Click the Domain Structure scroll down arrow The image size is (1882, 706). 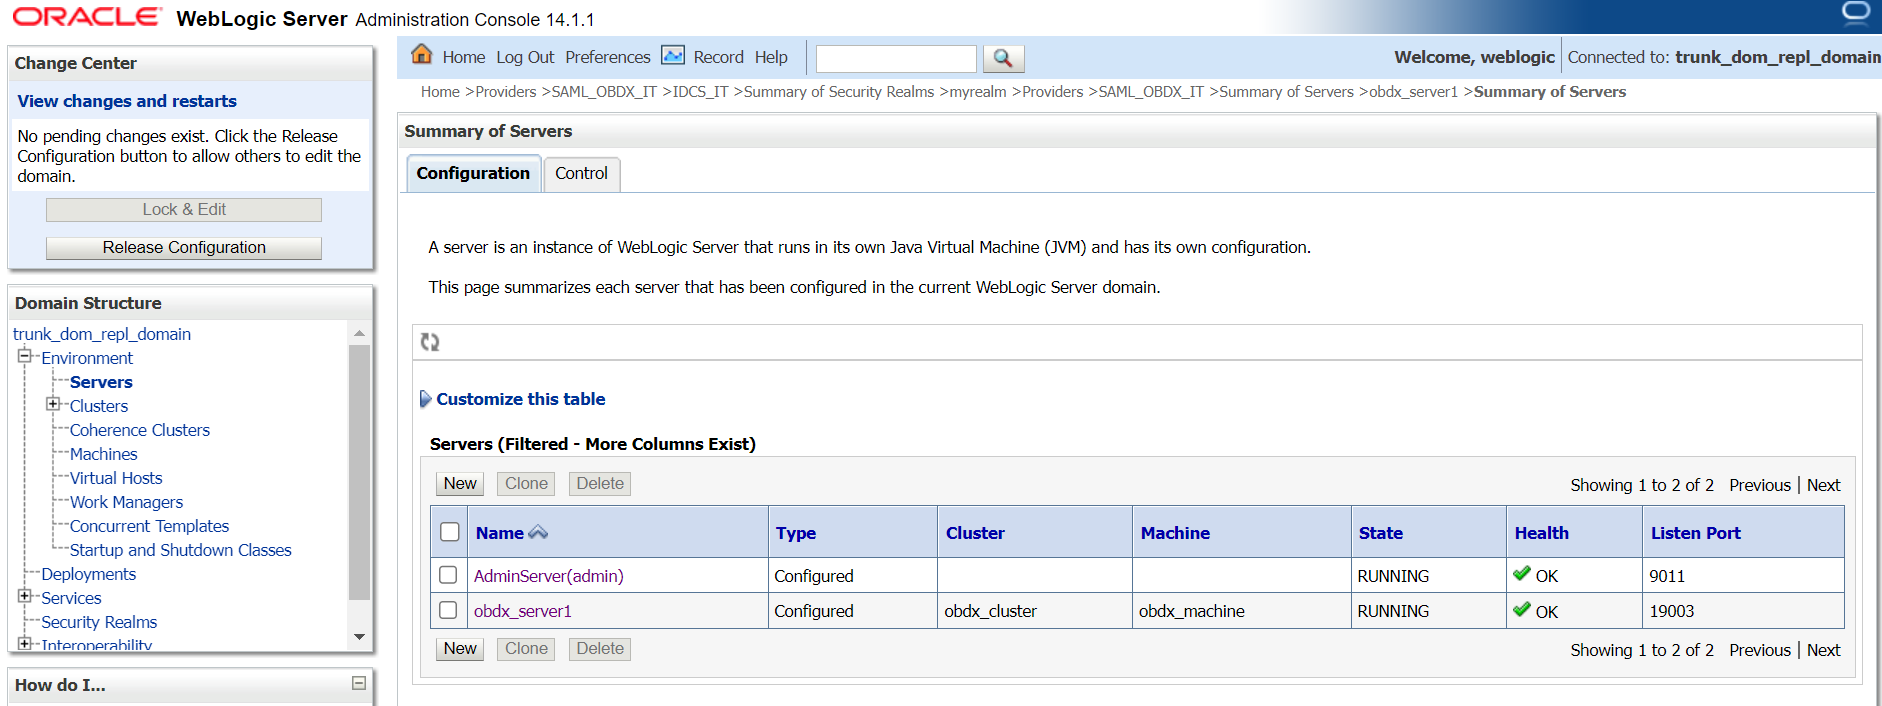coord(359,637)
